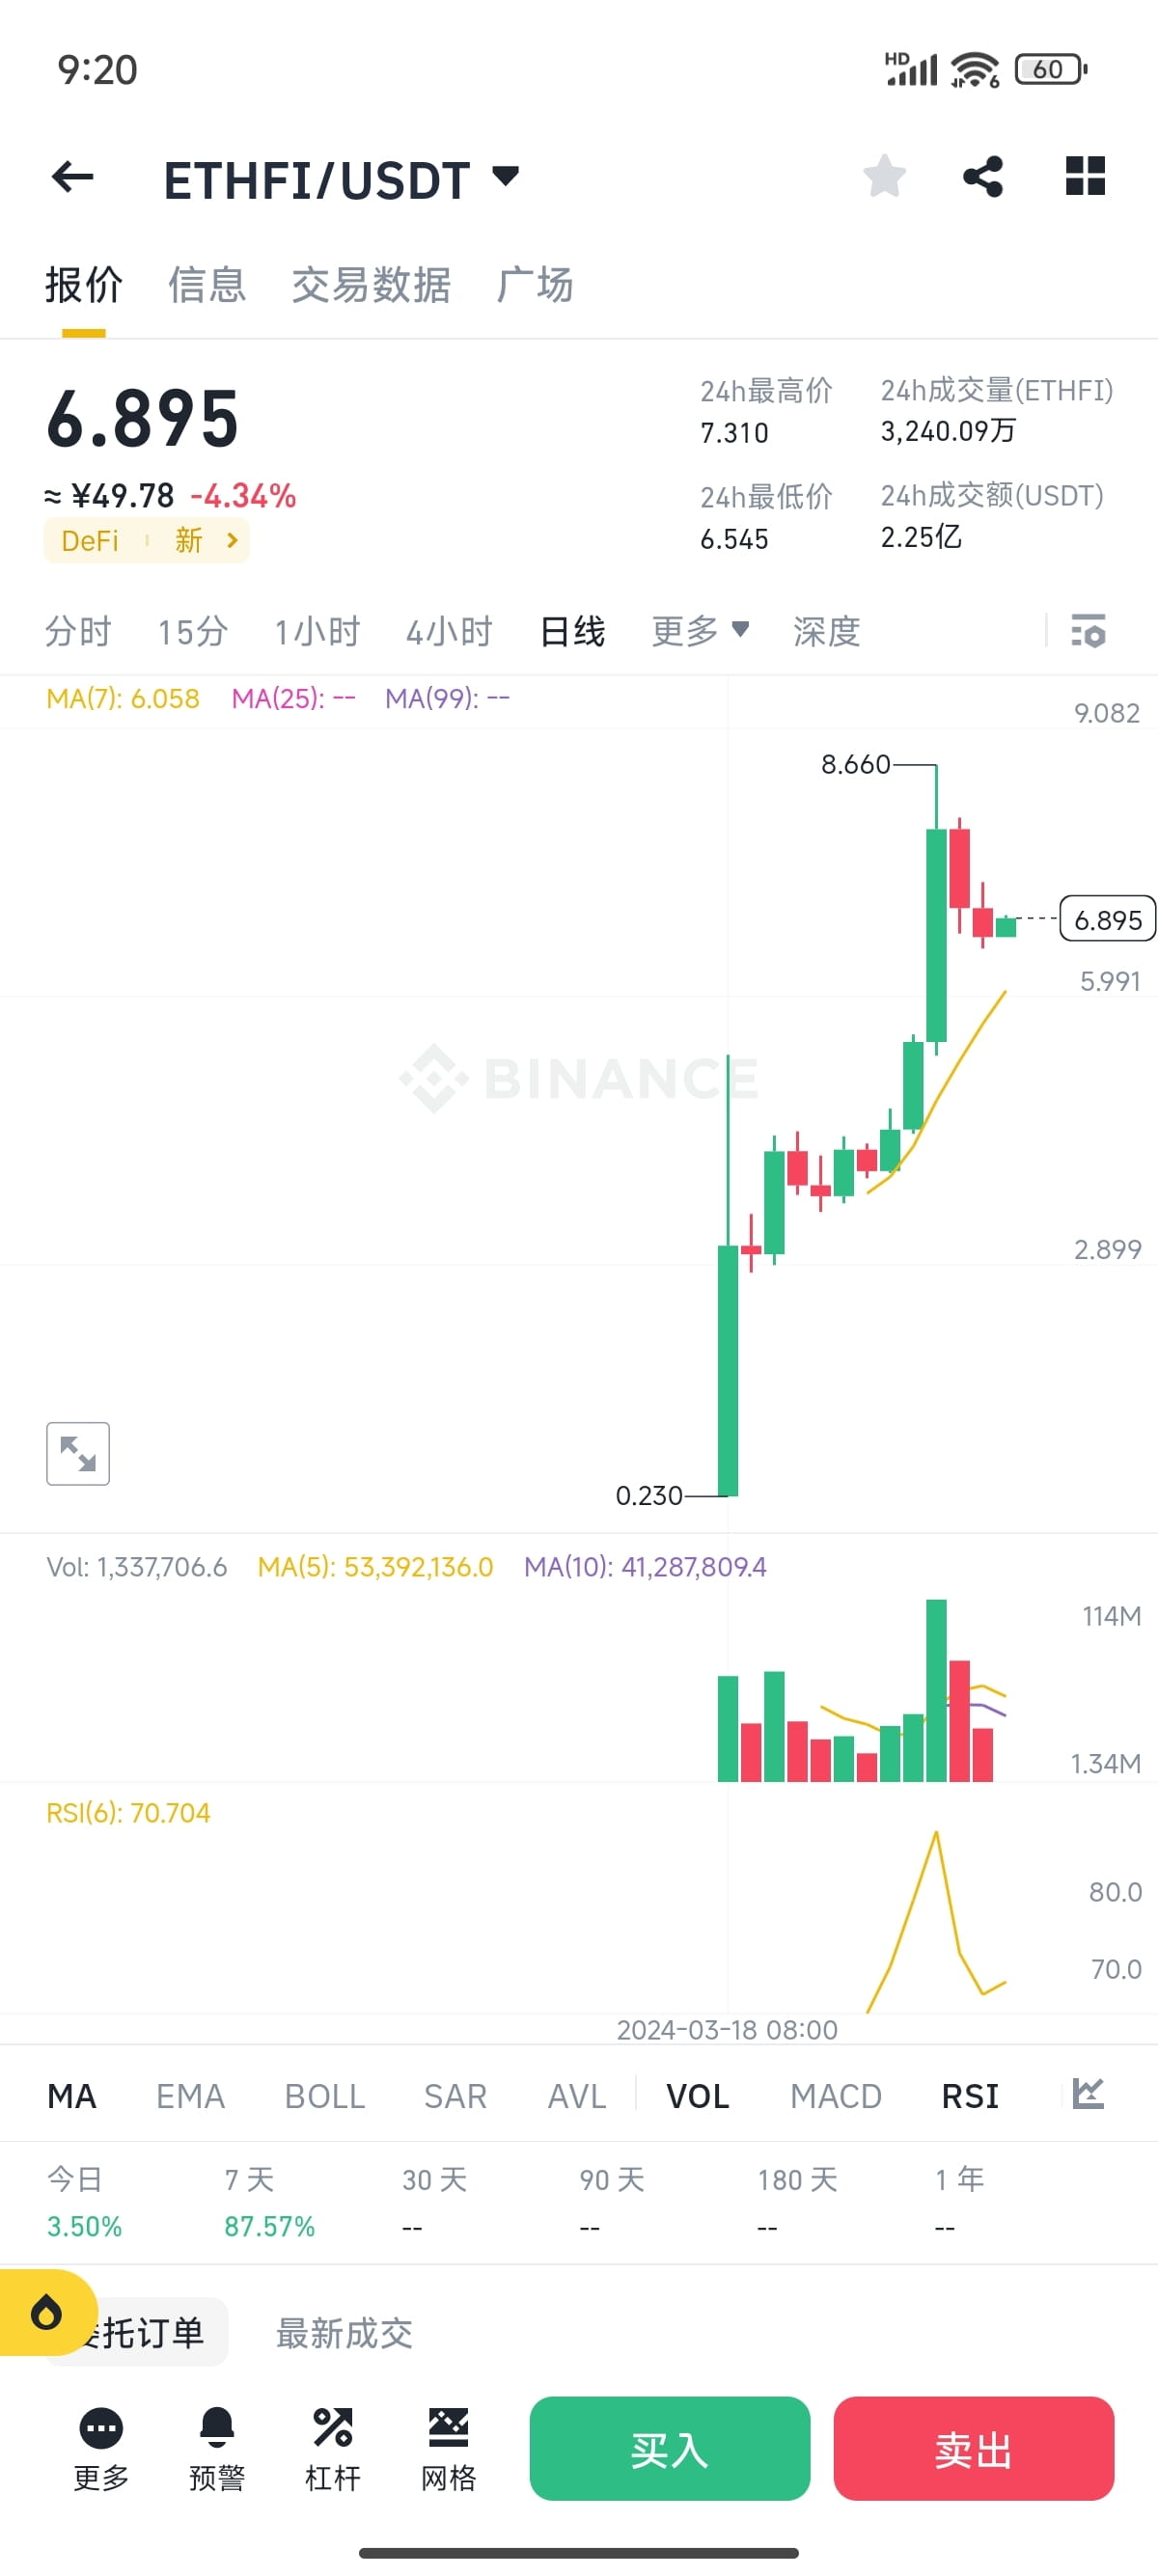Image resolution: width=1158 pixels, height=2576 pixels.
Task: Toggle the favorite star for ETHFI/USDT
Action: click(884, 177)
